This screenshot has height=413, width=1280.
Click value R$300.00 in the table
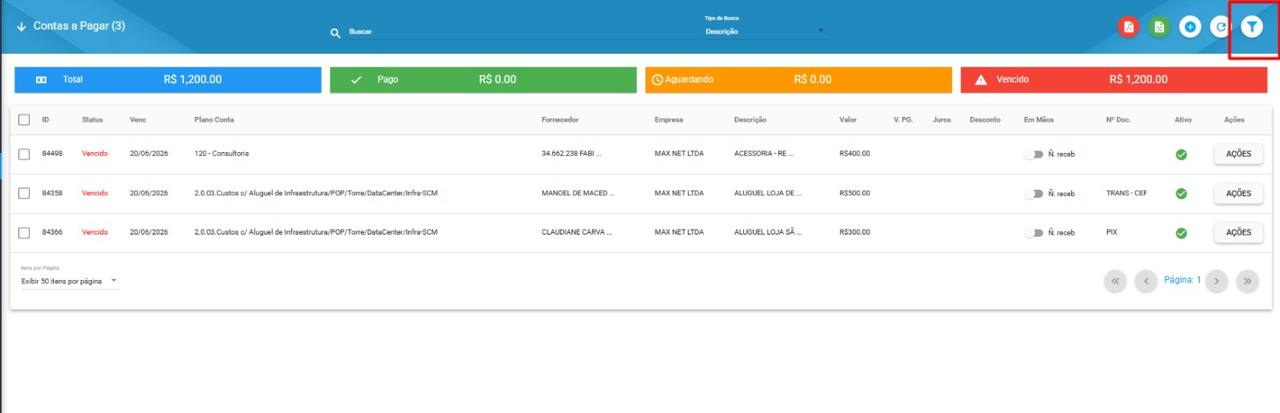point(855,232)
